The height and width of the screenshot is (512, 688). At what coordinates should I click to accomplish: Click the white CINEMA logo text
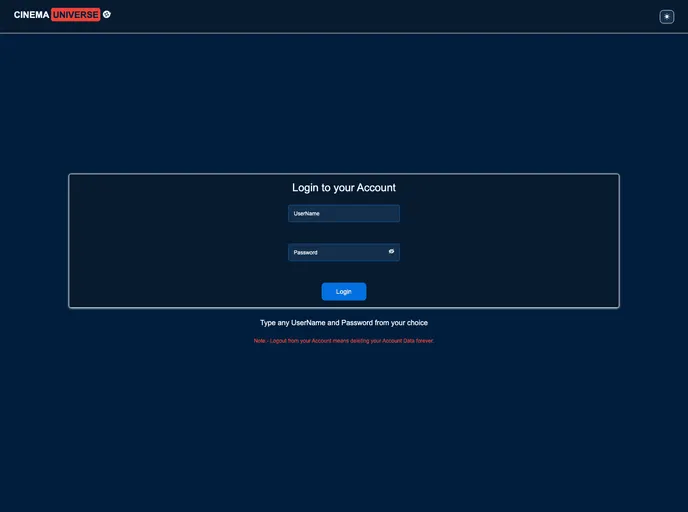[x=31, y=15]
